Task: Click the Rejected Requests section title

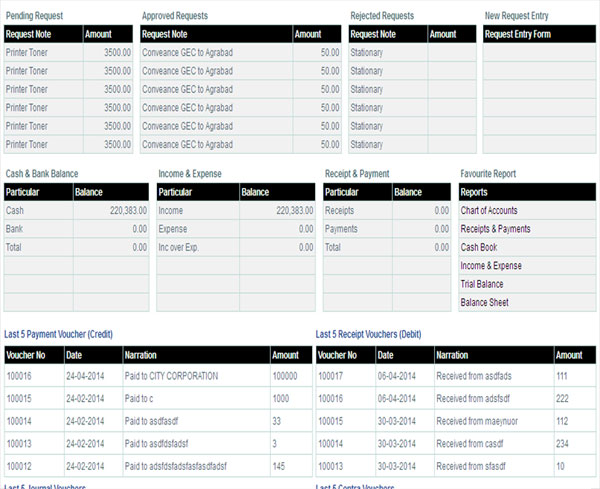Action: click(382, 16)
